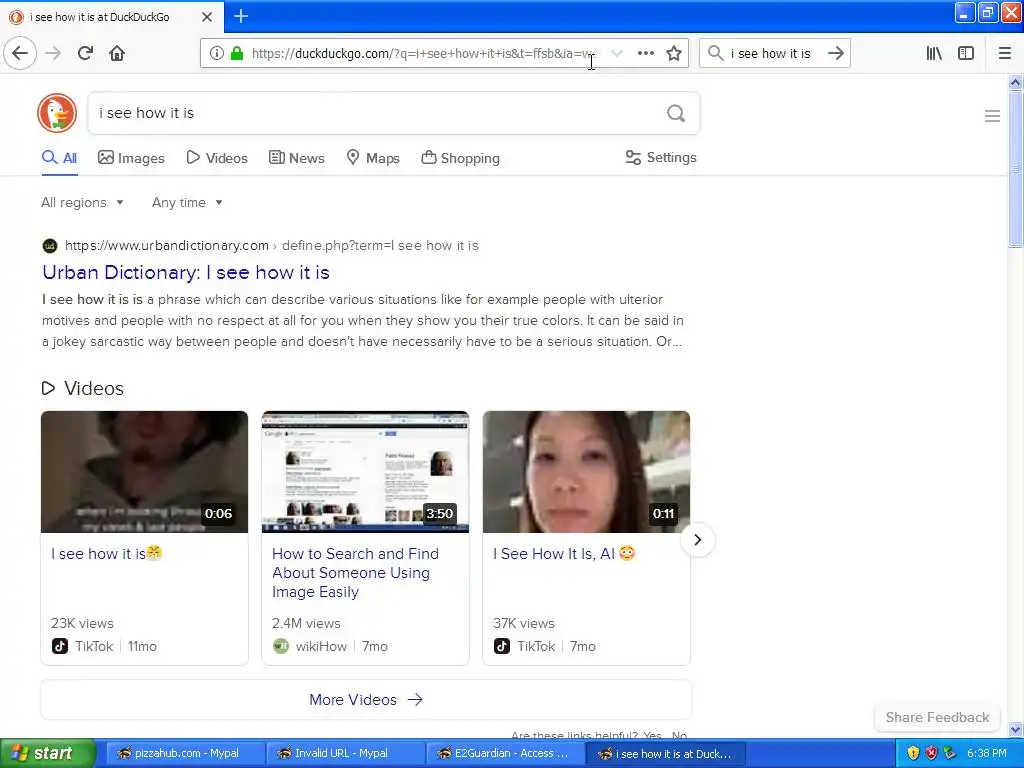
Task: Open page actions three-dot menu
Action: [x=645, y=54]
